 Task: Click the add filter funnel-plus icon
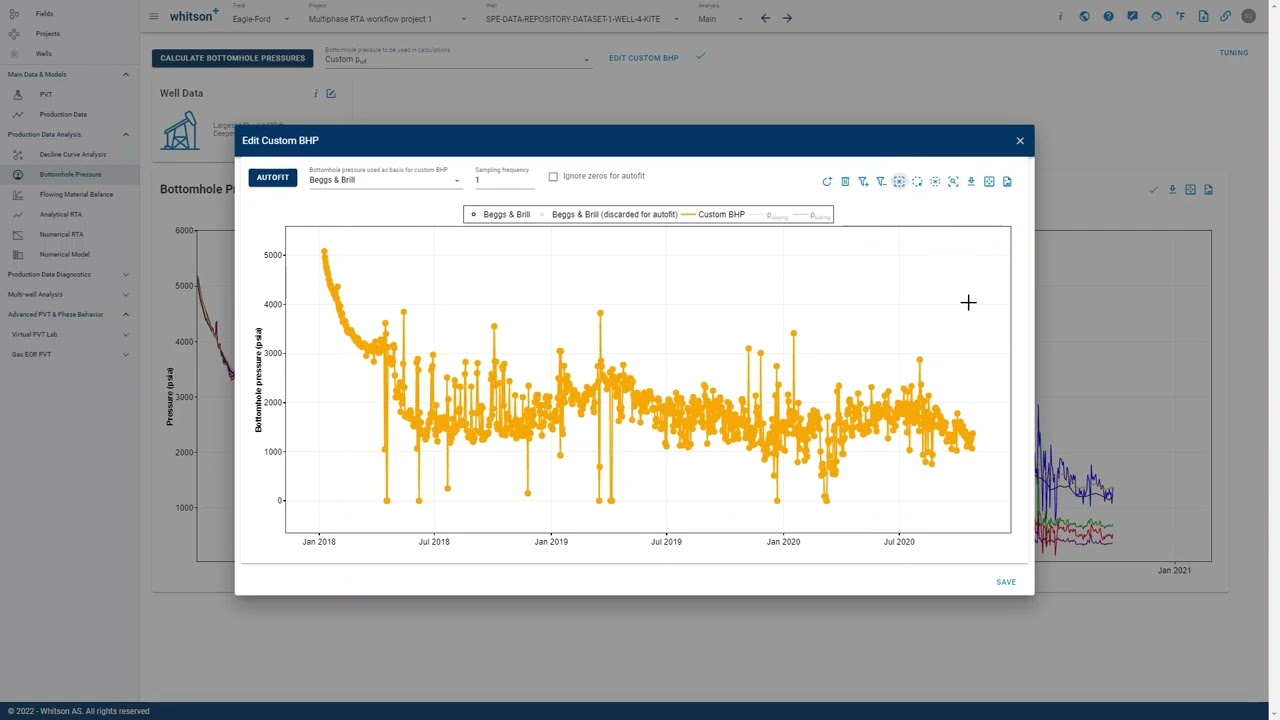pos(863,182)
